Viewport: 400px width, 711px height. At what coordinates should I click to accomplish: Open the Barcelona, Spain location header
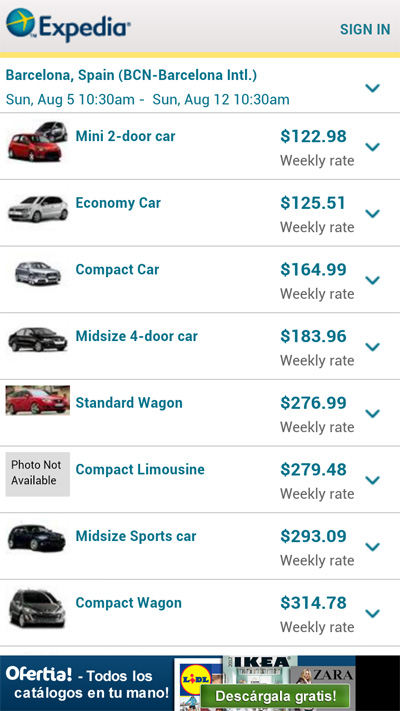point(132,75)
